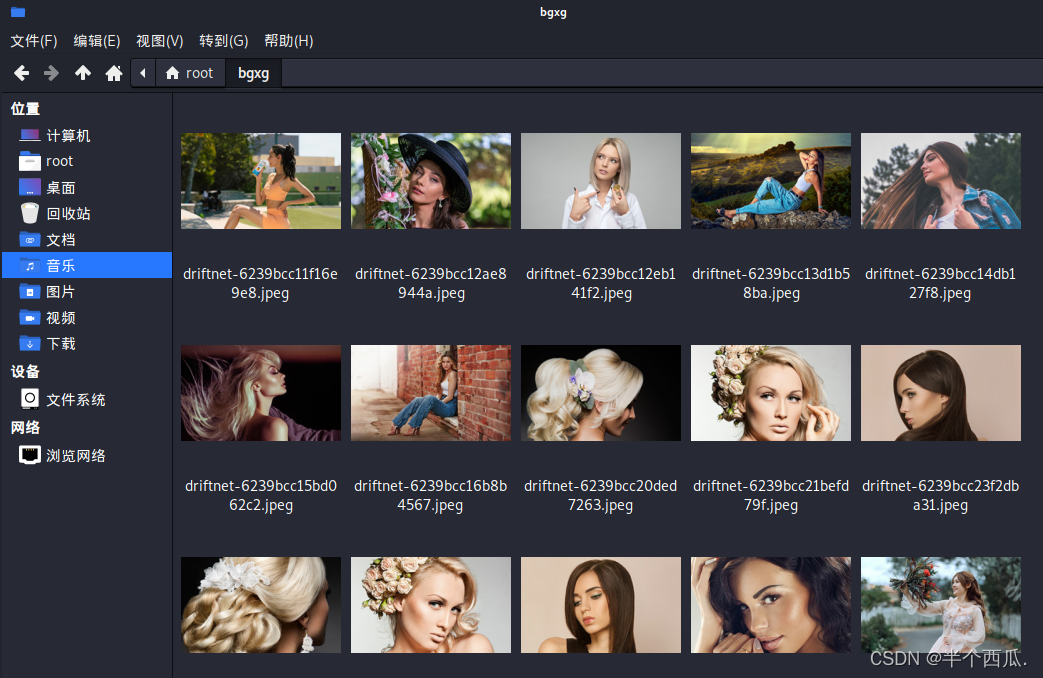Image resolution: width=1043 pixels, height=678 pixels.
Task: Click filename driftnet-6239bcc12ae8944a.jpeg
Action: 431,283
